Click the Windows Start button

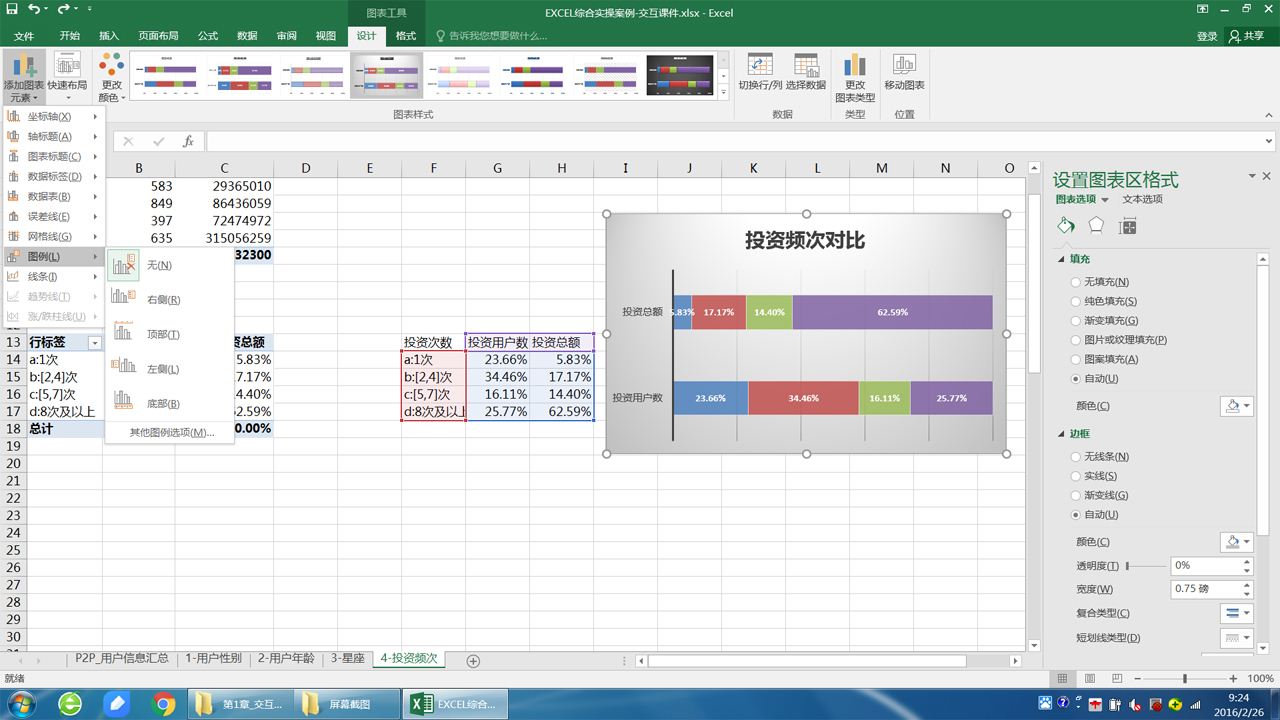23,704
